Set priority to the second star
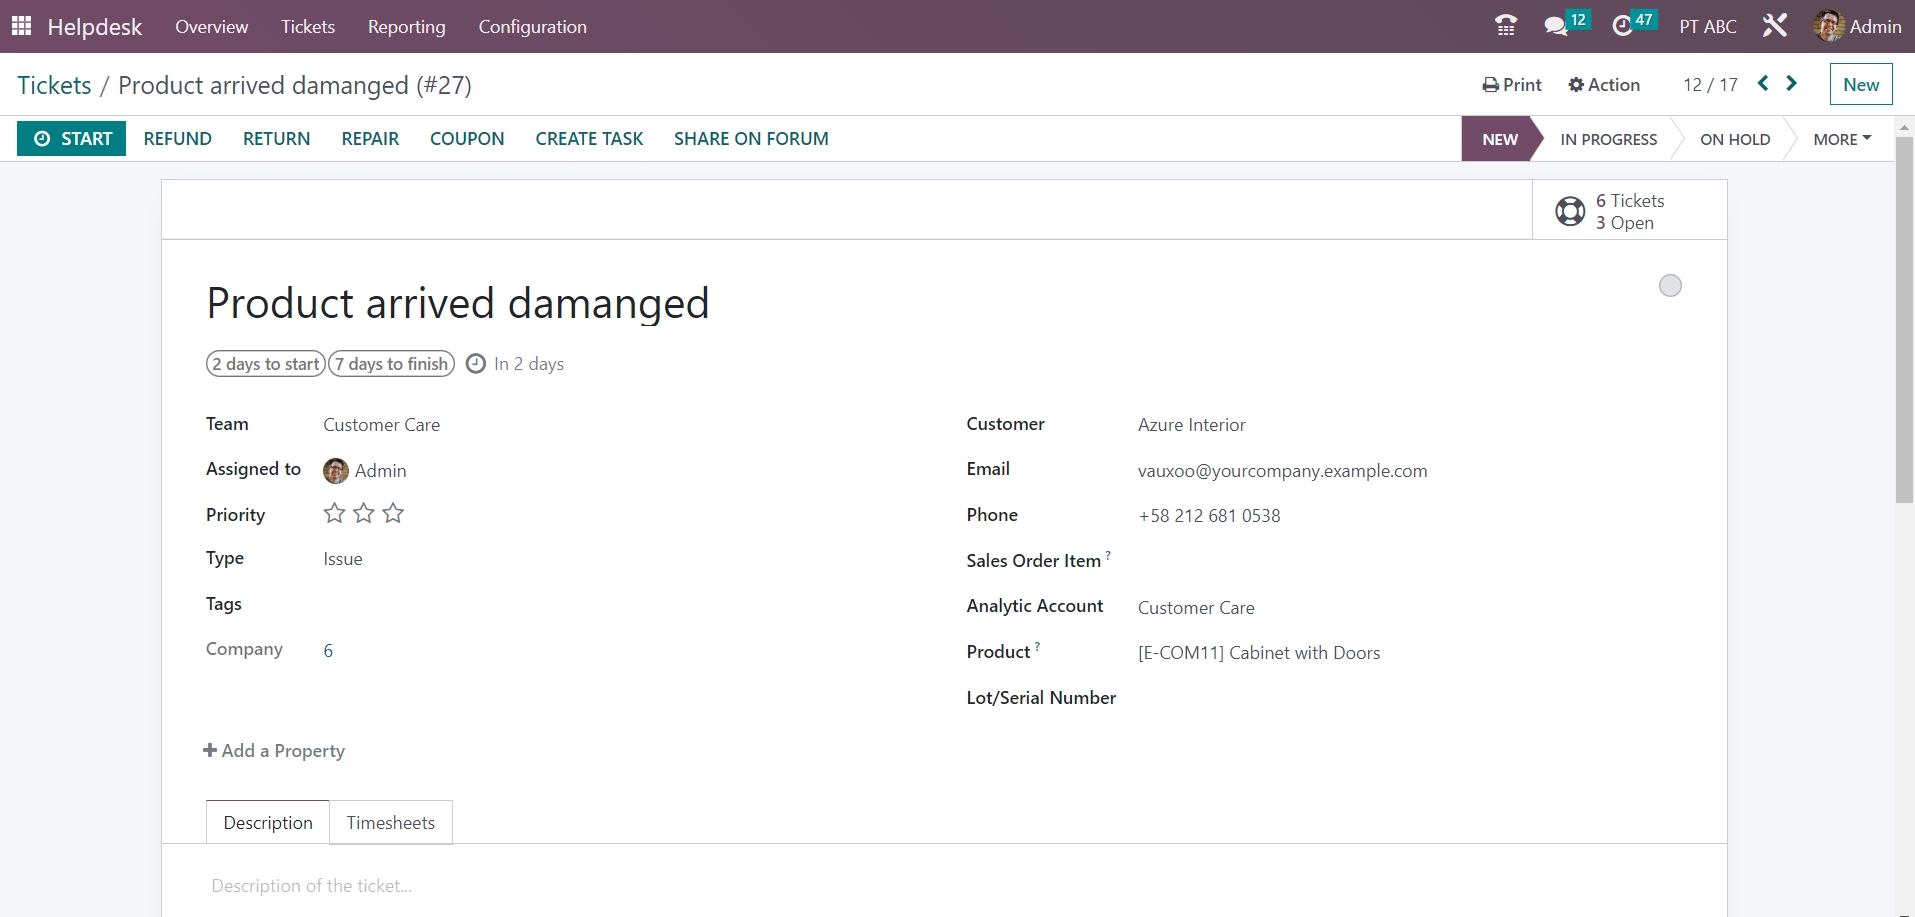1915x917 pixels. point(364,514)
